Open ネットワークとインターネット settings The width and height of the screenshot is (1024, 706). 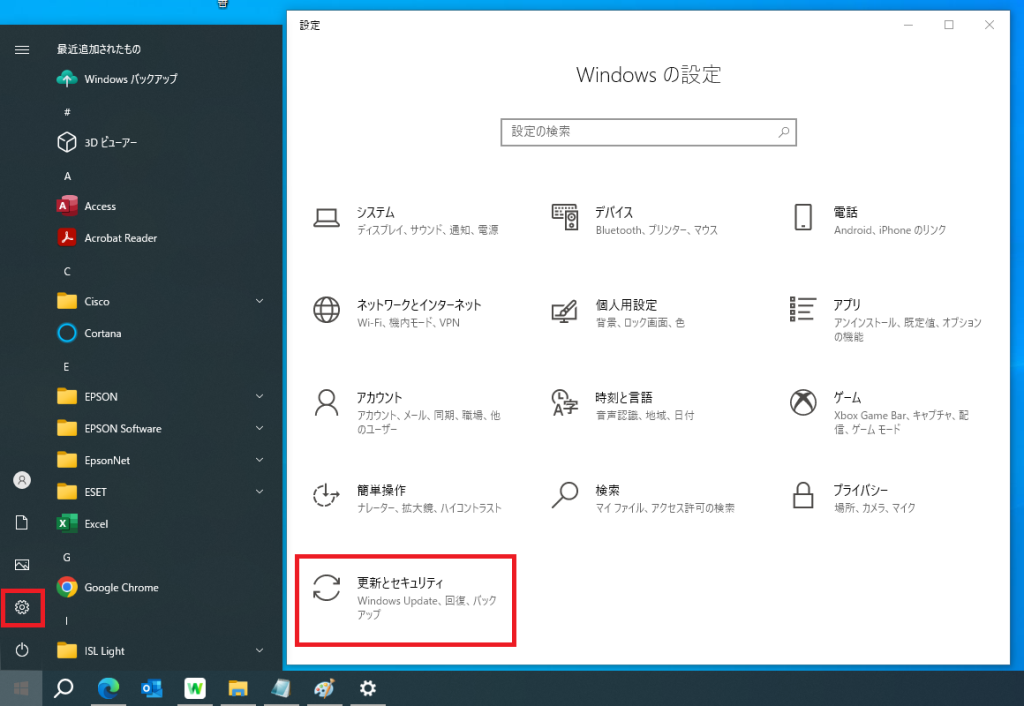click(397, 313)
